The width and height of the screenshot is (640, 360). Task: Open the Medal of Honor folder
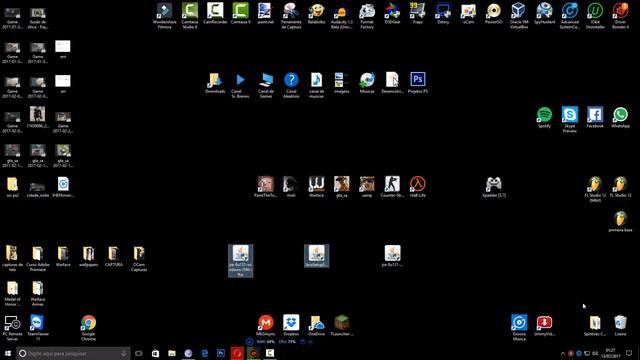tap(12, 293)
